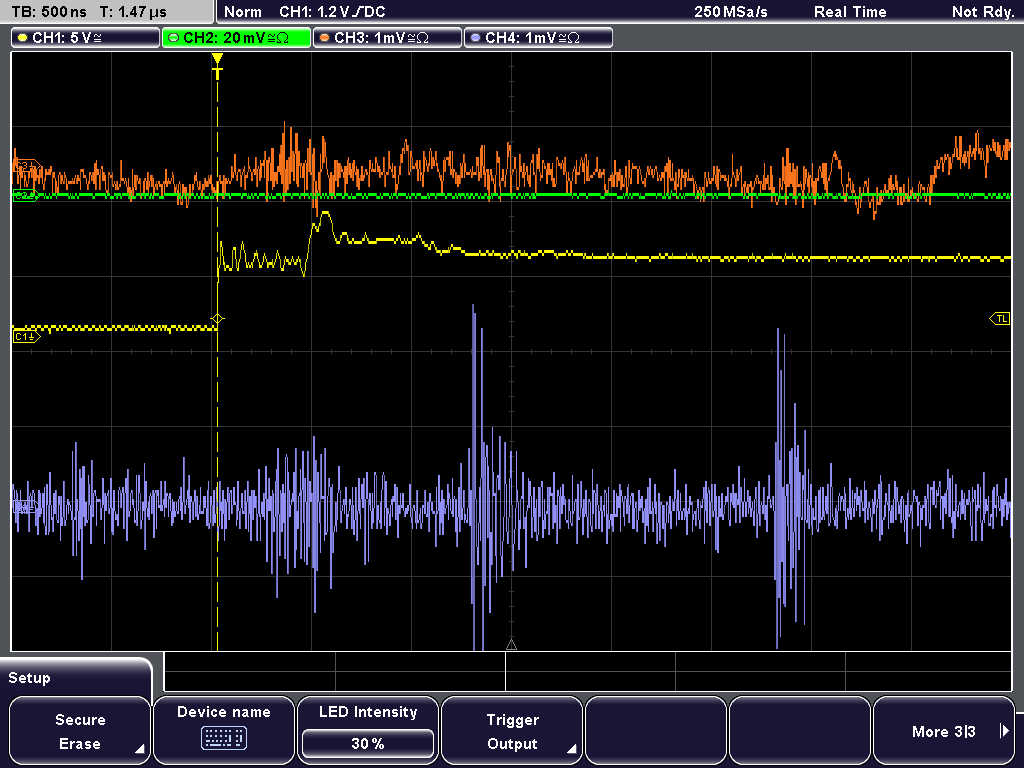This screenshot has height=768, width=1024.
Task: Adjust the LED Intensity 30 % value
Action: click(x=368, y=744)
